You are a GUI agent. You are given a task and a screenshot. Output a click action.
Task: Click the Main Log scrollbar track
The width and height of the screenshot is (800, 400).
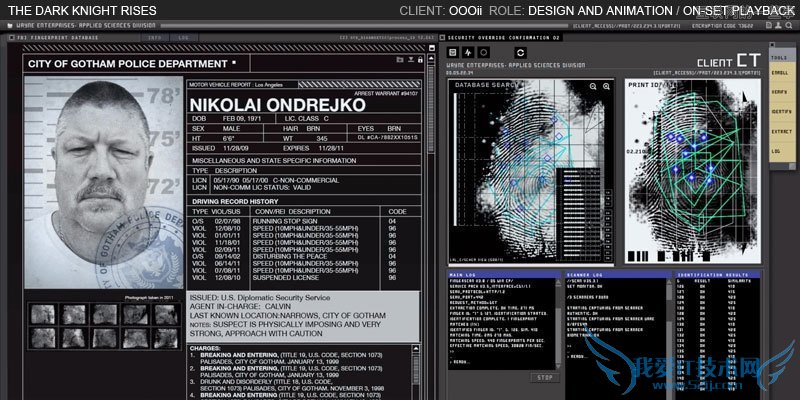click(x=559, y=323)
